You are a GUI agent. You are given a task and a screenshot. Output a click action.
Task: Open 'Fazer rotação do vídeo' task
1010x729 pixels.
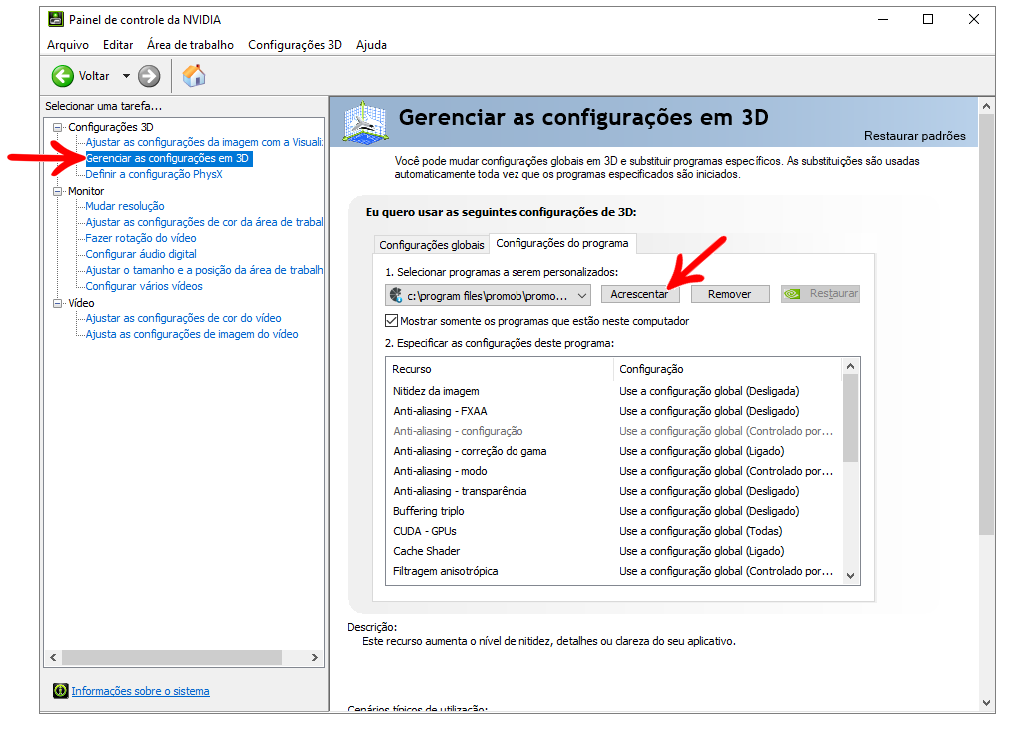coord(141,238)
